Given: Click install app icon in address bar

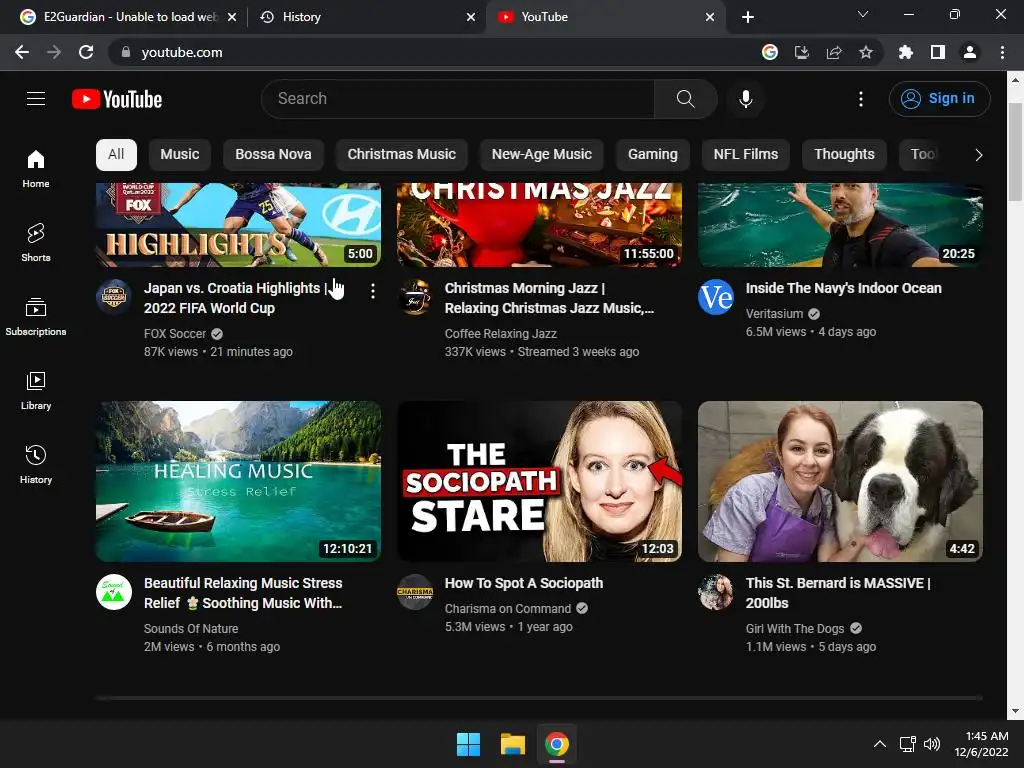Looking at the screenshot, I should click(x=801, y=52).
